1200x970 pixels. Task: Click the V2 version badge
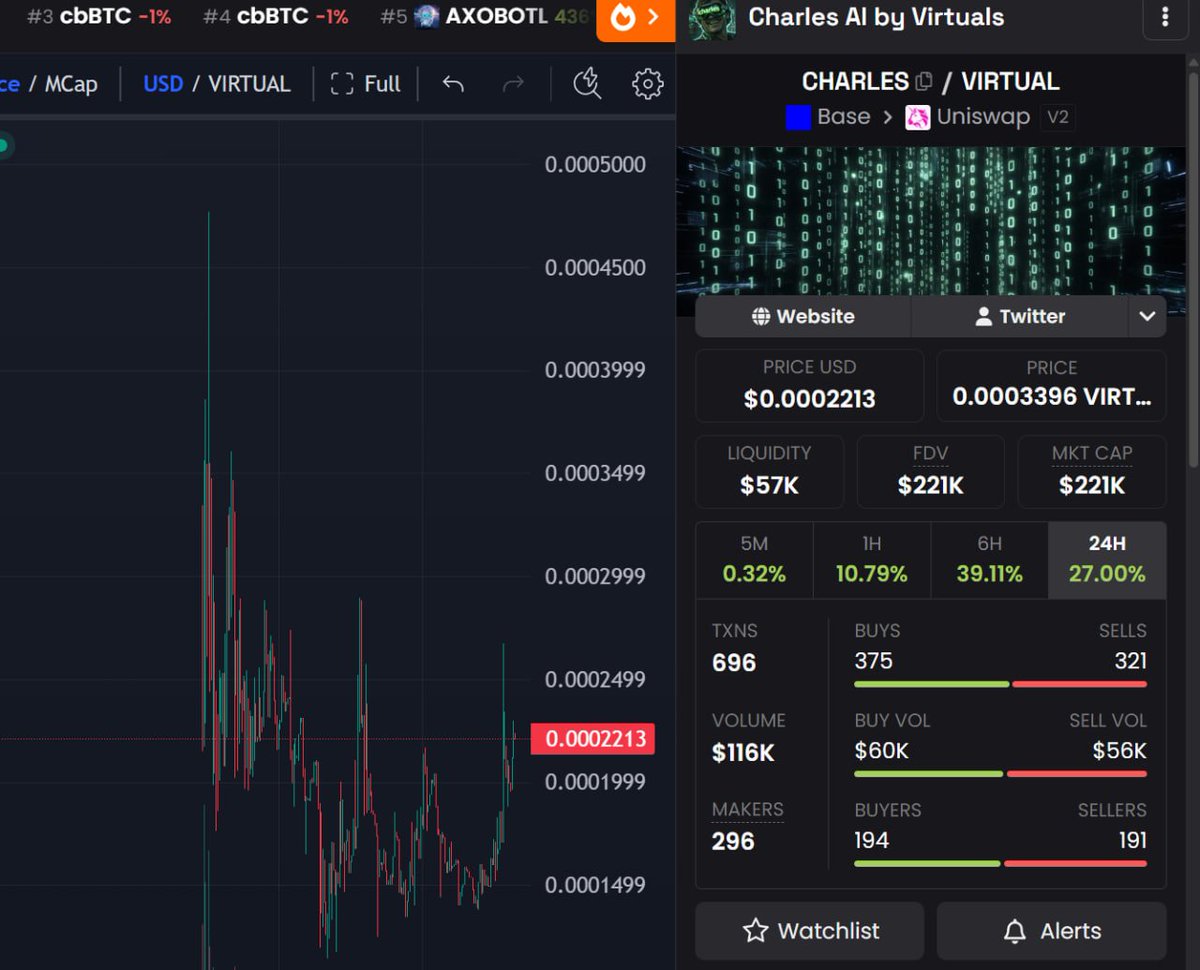click(1057, 117)
